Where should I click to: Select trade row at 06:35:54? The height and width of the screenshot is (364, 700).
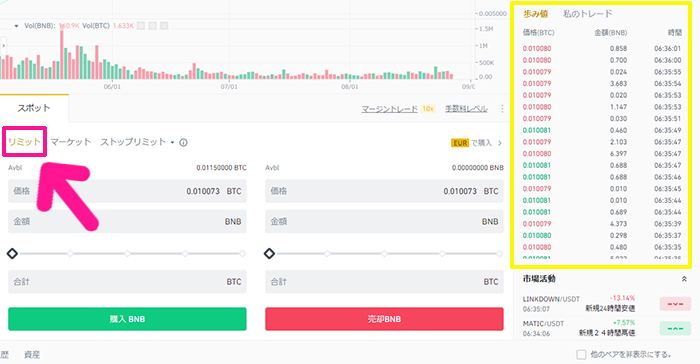point(602,84)
